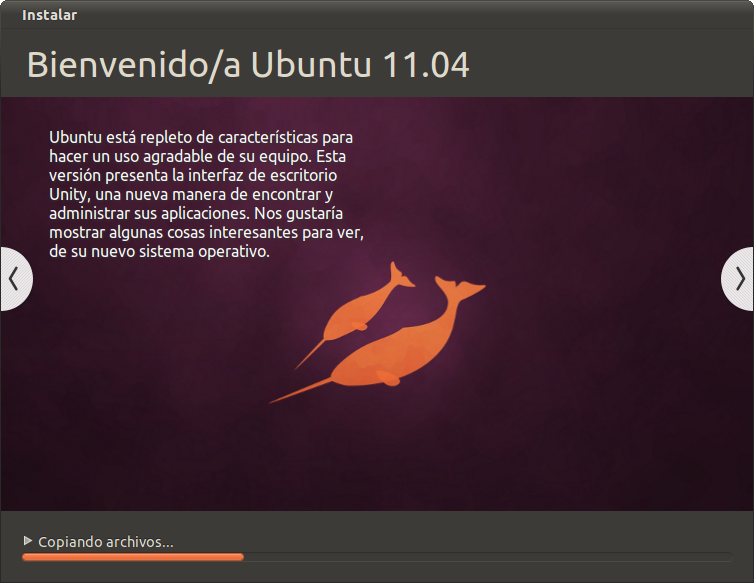
Task: Expand the Copiando archivos details triangle
Action: [x=28, y=541]
